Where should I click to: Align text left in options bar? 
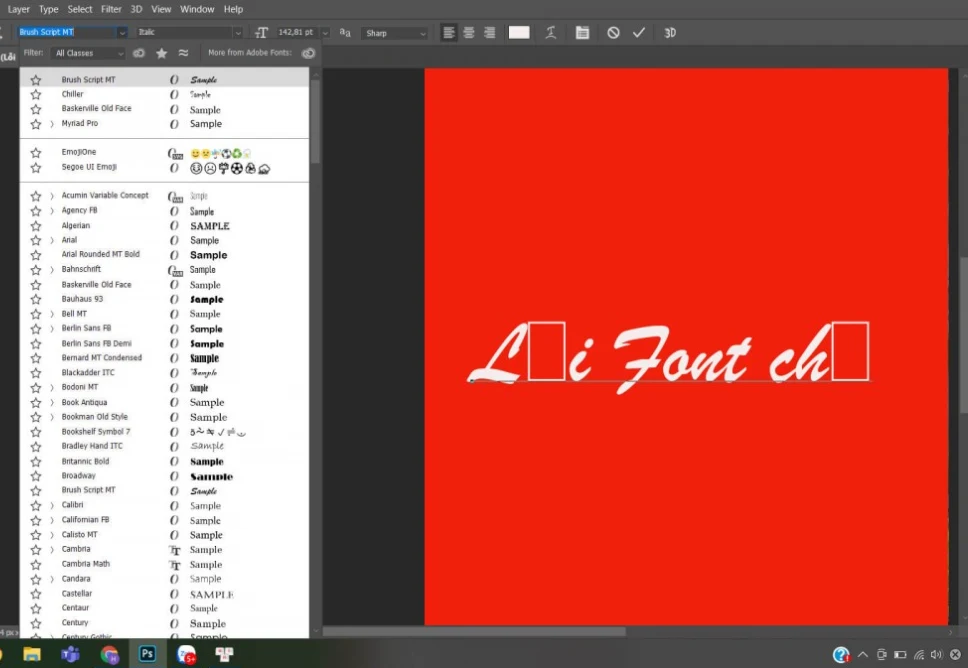point(449,33)
